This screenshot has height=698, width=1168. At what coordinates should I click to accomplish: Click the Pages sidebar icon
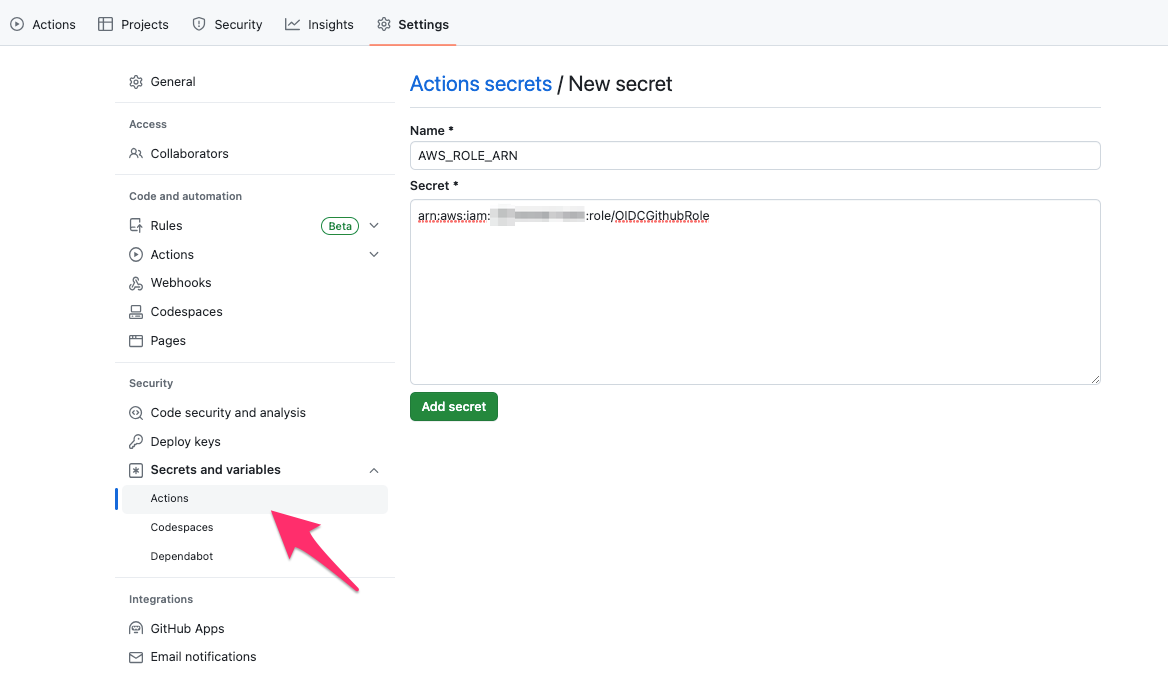135,341
